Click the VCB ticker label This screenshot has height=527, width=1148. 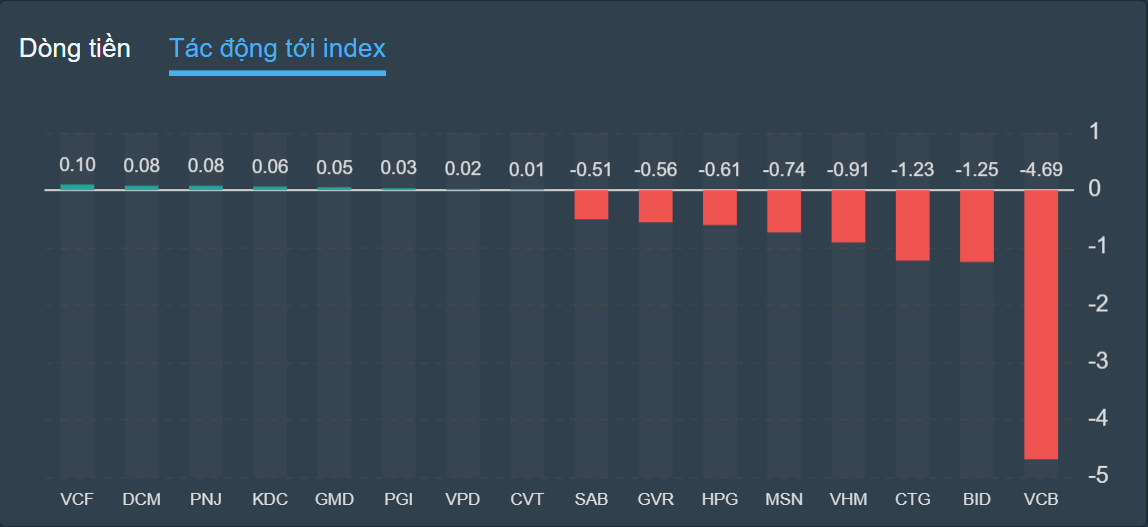1041,499
